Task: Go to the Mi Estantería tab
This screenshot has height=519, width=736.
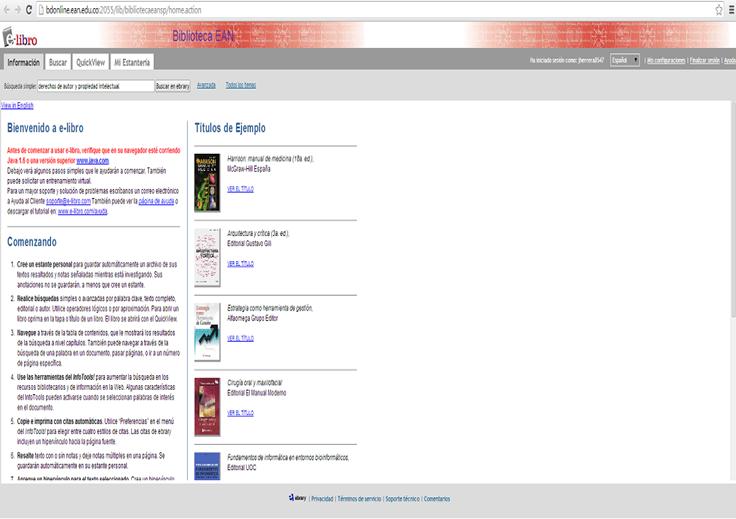Action: pos(132,62)
